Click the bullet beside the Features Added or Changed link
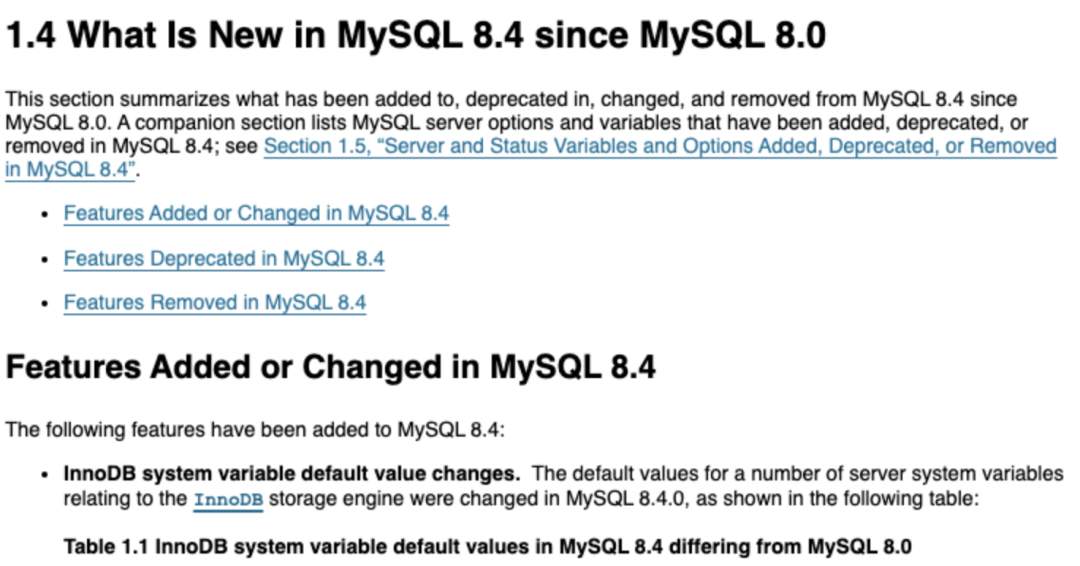1080x566 pixels. tap(44, 214)
